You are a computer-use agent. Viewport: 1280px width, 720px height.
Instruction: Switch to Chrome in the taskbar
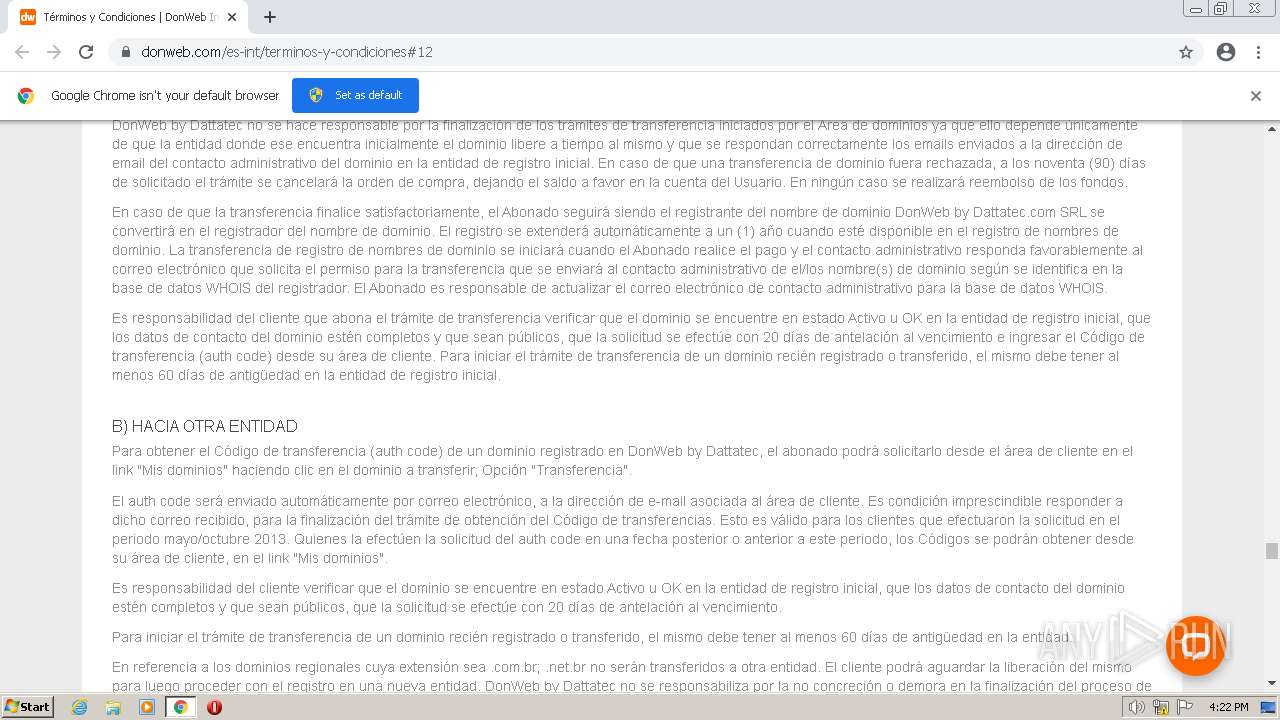tap(180, 707)
